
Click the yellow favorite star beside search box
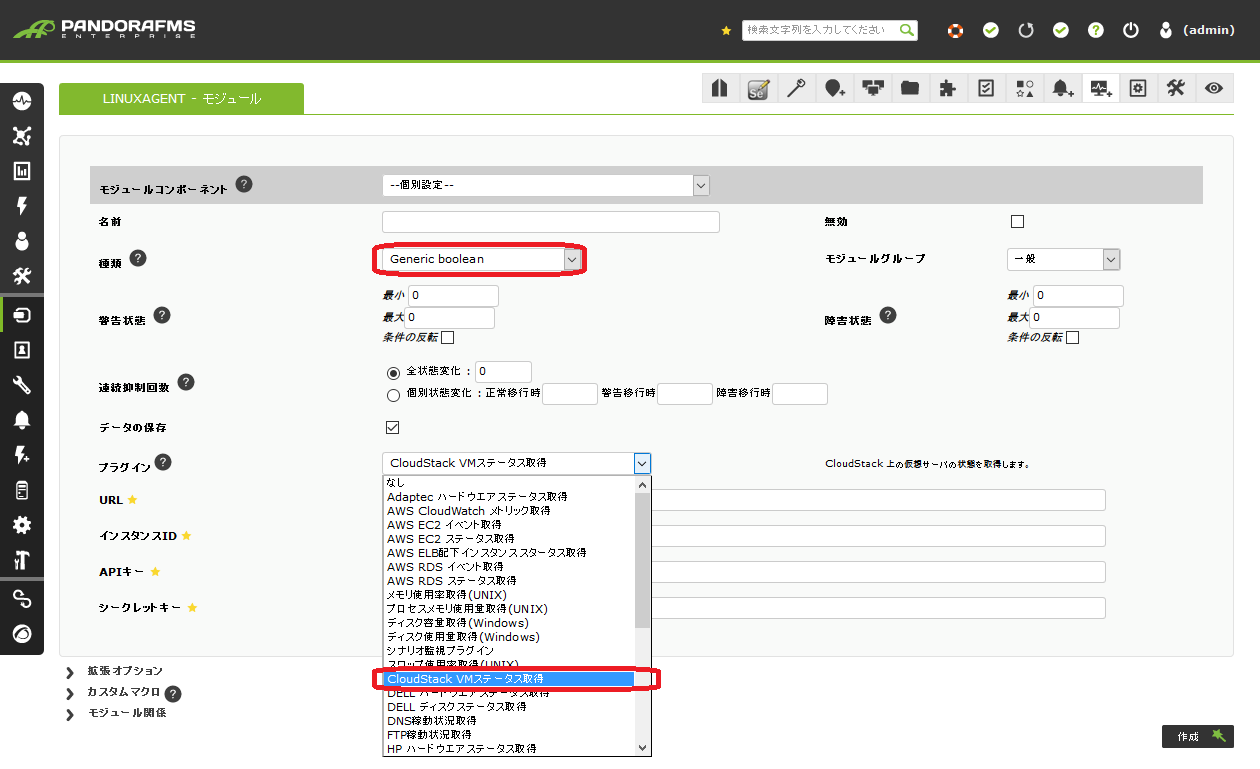(726, 31)
